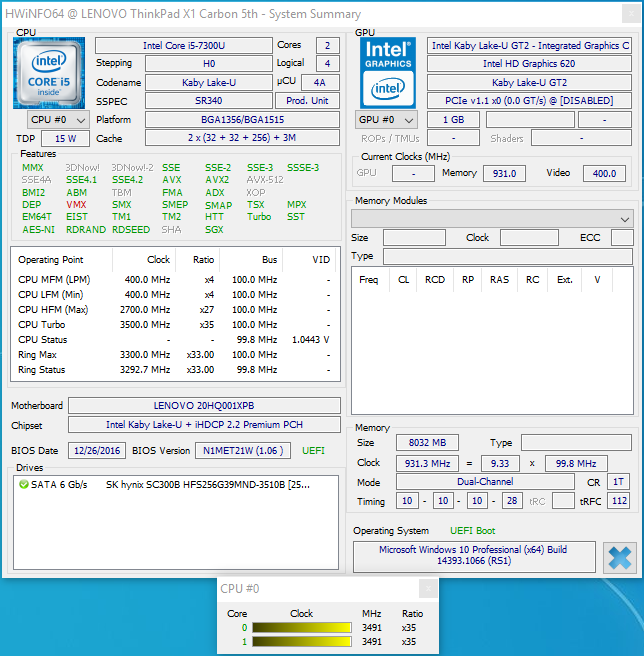644x656 pixels.
Task: Close the System Summary window
Action: pos(631,14)
